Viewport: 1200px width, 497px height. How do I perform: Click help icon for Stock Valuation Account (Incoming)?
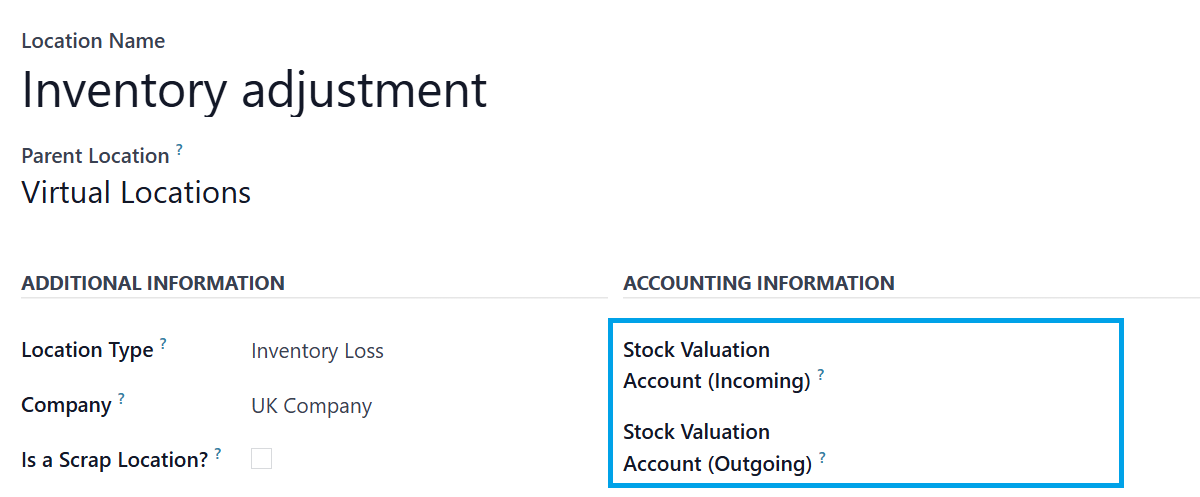[821, 375]
